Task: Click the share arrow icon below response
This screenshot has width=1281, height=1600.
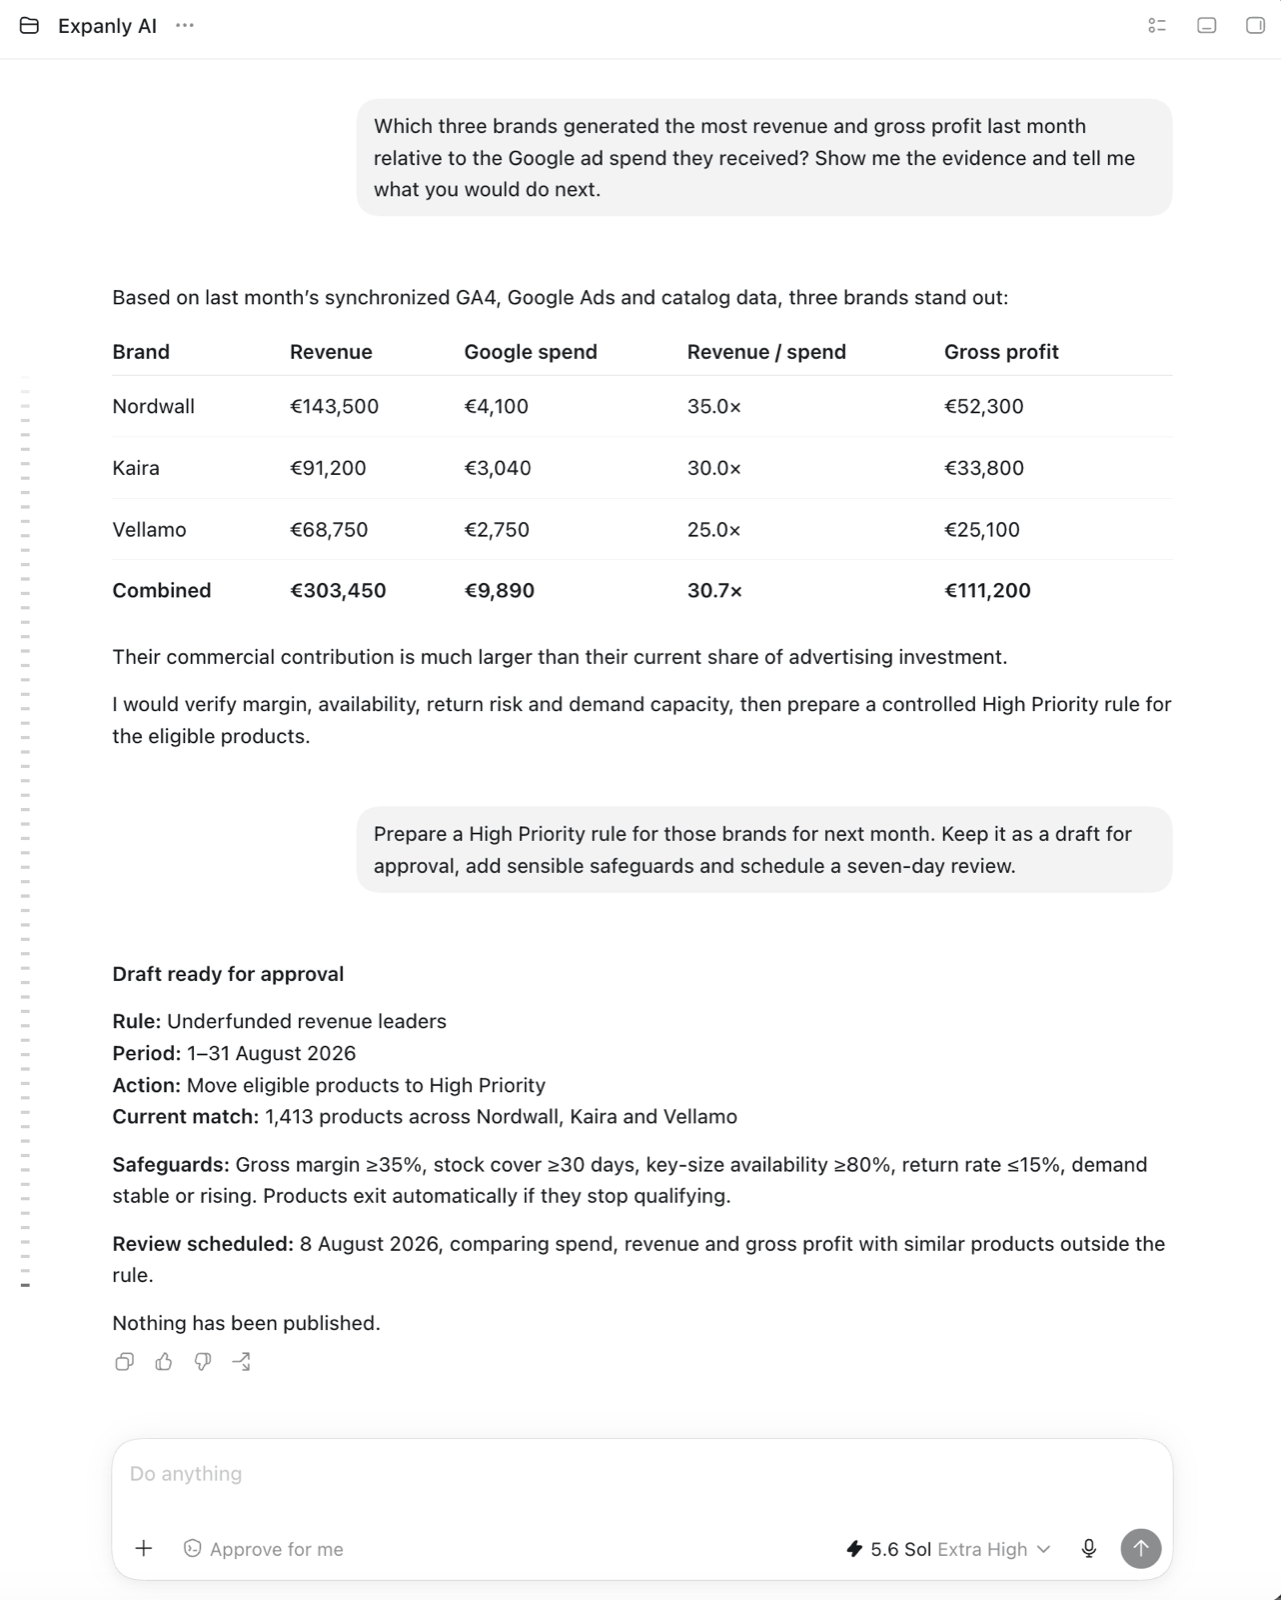Action: [242, 1362]
